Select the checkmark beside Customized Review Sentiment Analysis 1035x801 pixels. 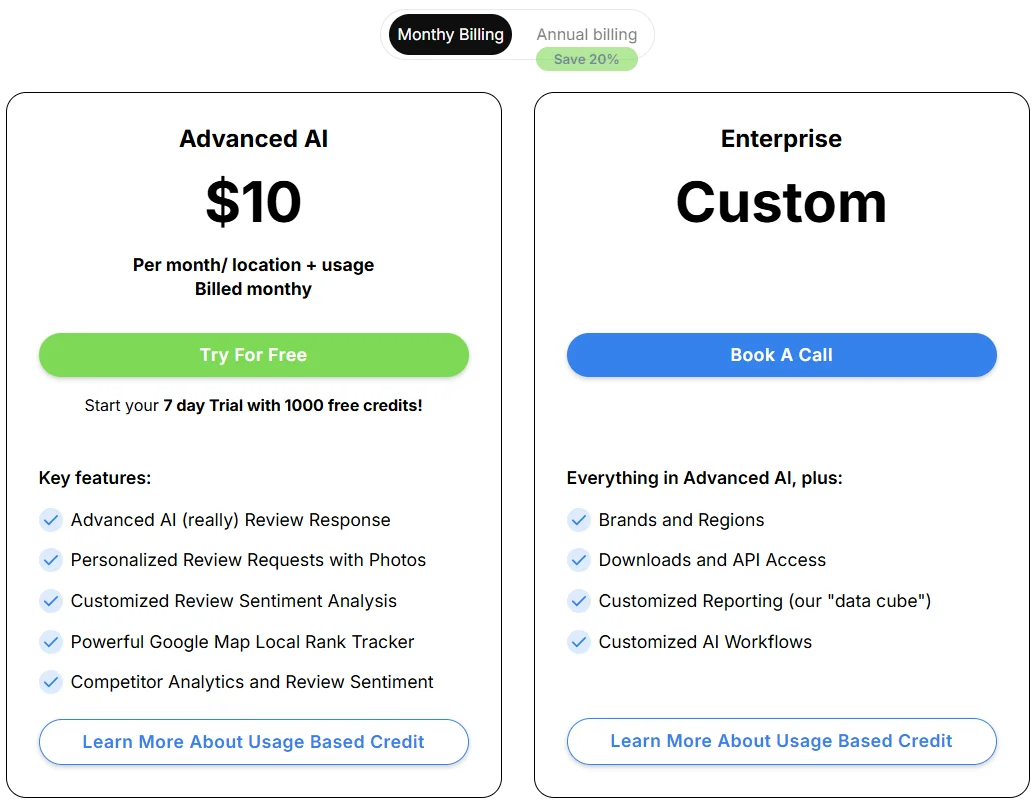(x=51, y=601)
